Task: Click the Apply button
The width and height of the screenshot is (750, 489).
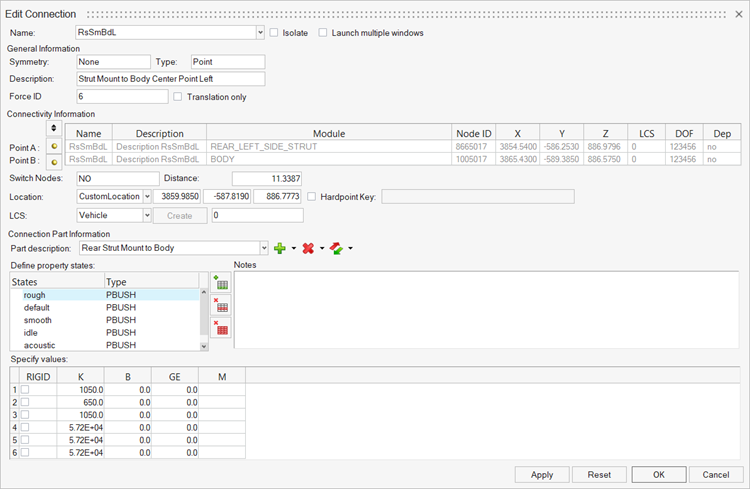Action: 542,474
